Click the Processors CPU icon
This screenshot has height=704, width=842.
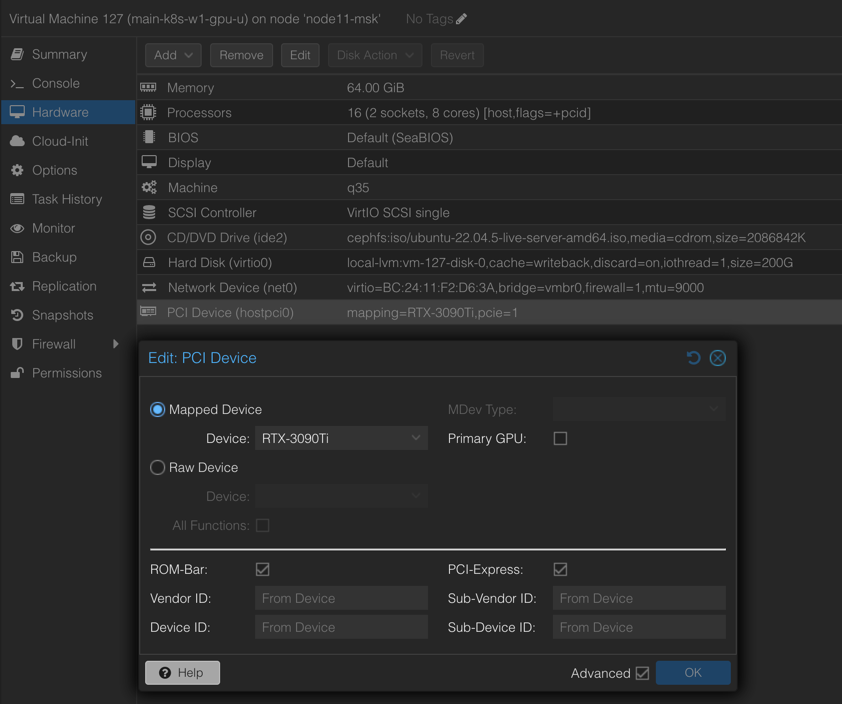point(149,113)
